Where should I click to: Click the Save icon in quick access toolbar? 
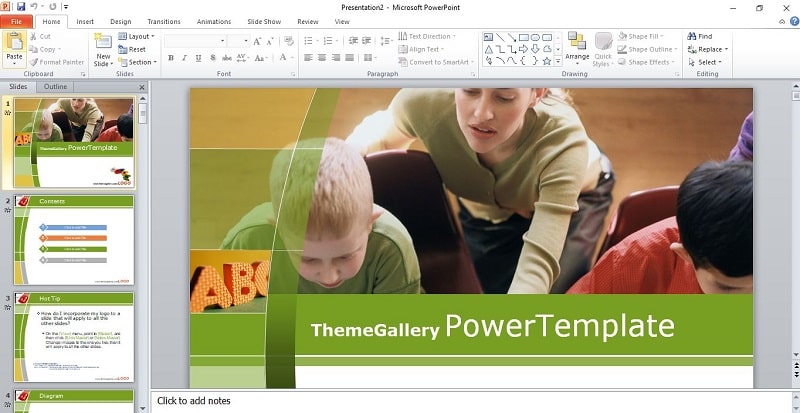(x=21, y=7)
